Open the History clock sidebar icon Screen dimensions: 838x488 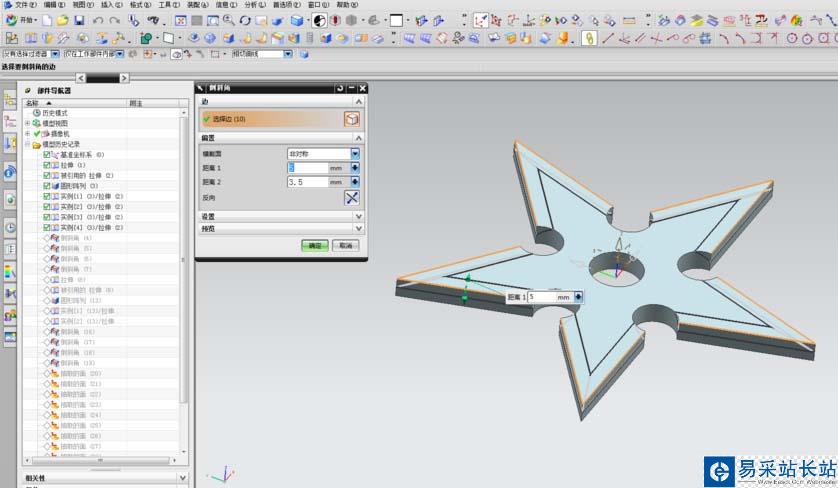pyautogui.click(x=10, y=228)
